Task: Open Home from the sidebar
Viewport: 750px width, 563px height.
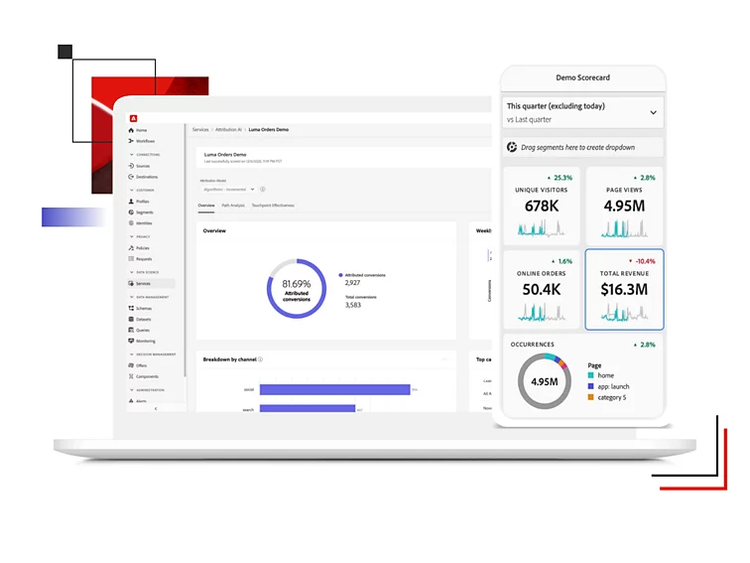Action: coord(140,130)
